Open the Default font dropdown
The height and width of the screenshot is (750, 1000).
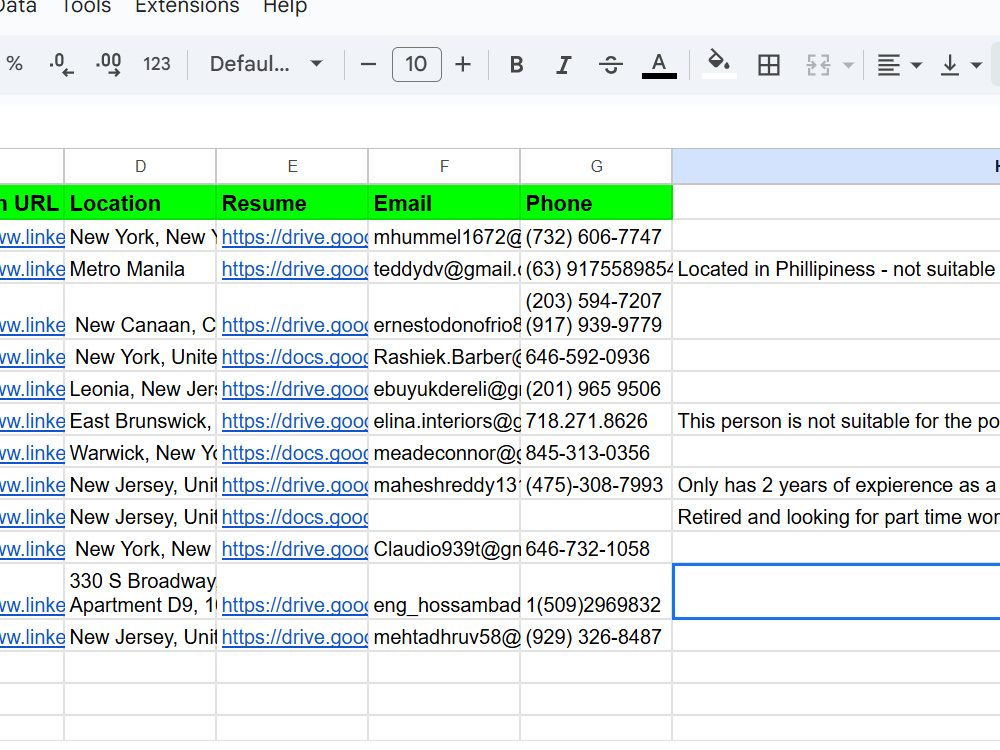266,64
